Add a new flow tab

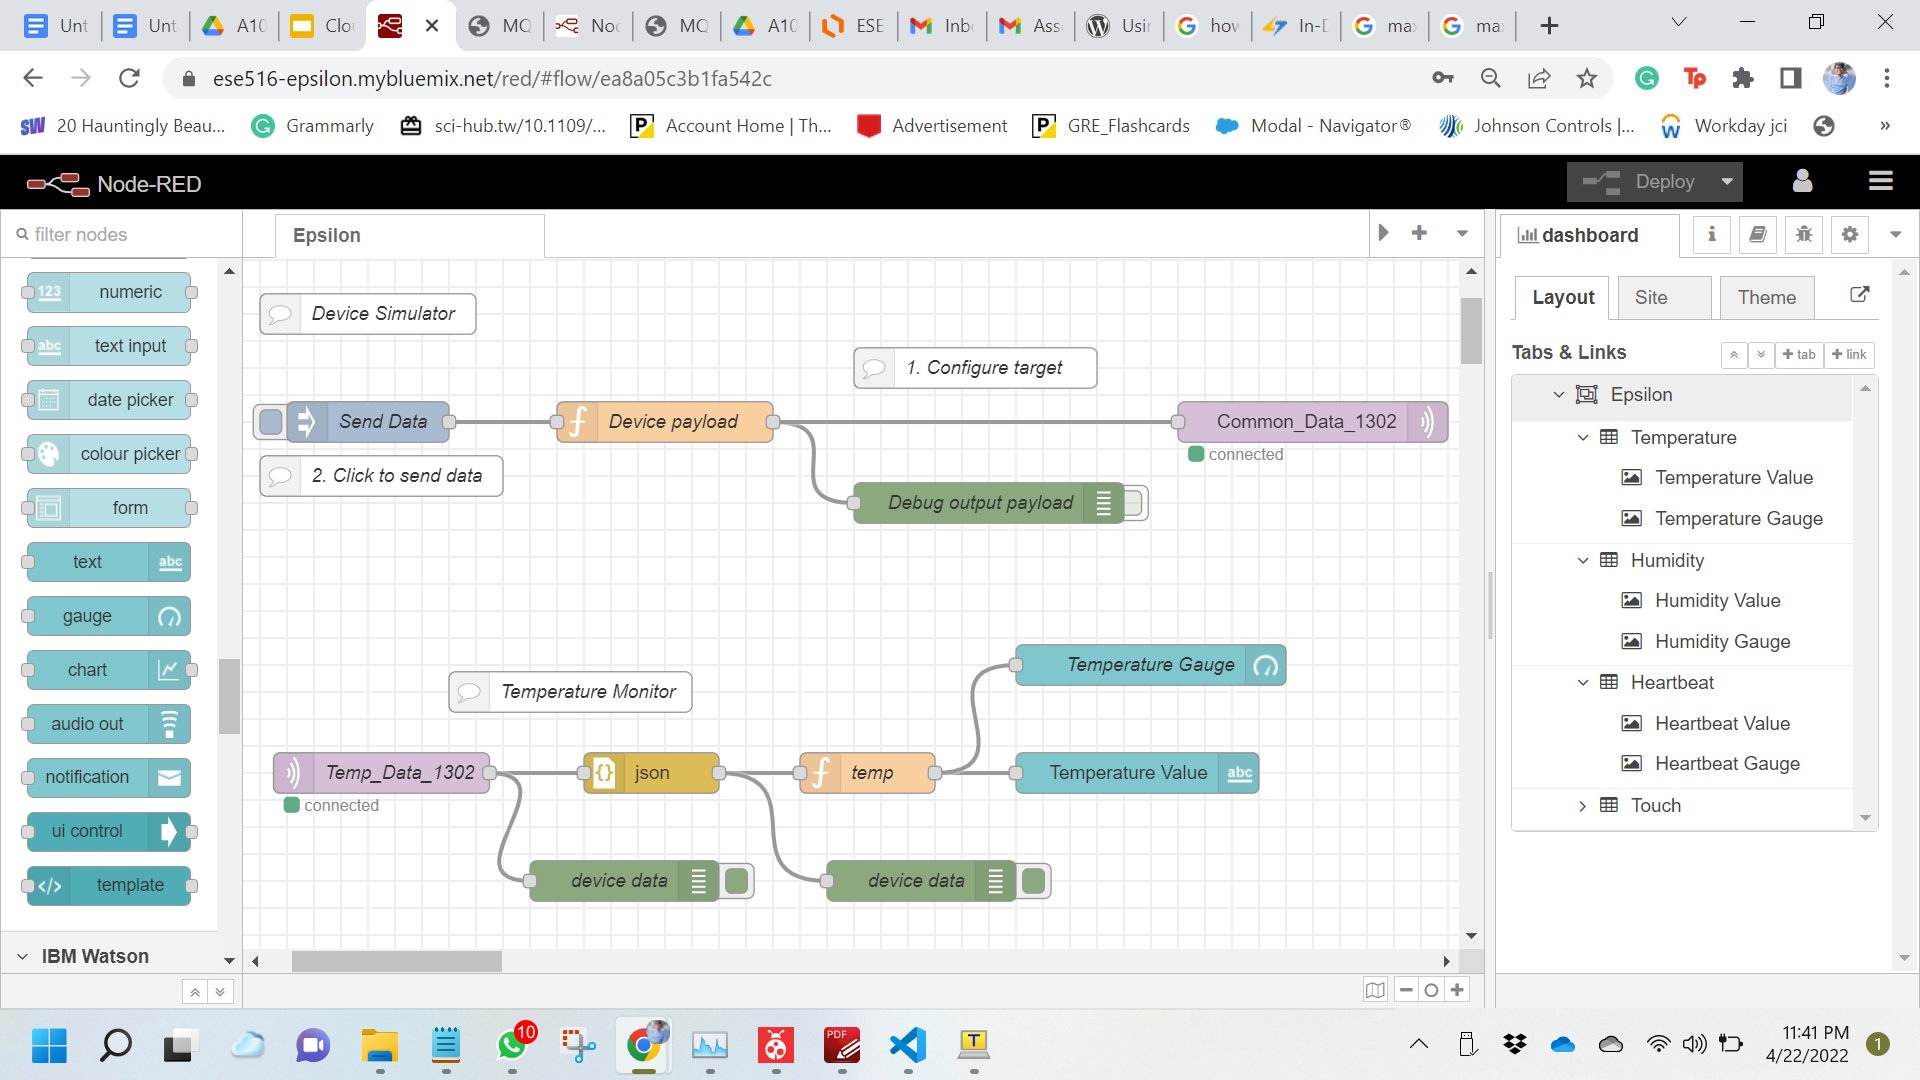coord(1419,233)
